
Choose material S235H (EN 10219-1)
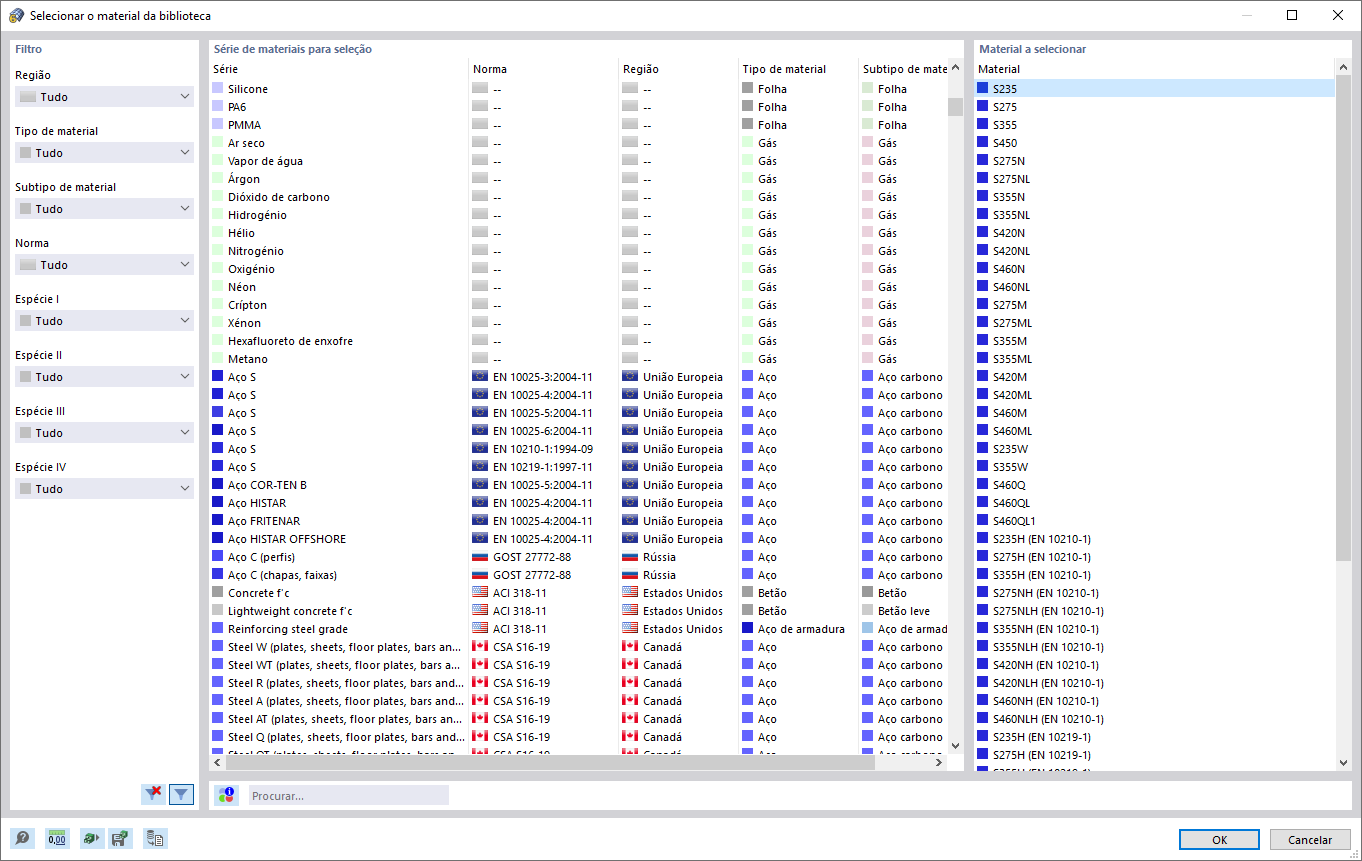[x=1155, y=737]
